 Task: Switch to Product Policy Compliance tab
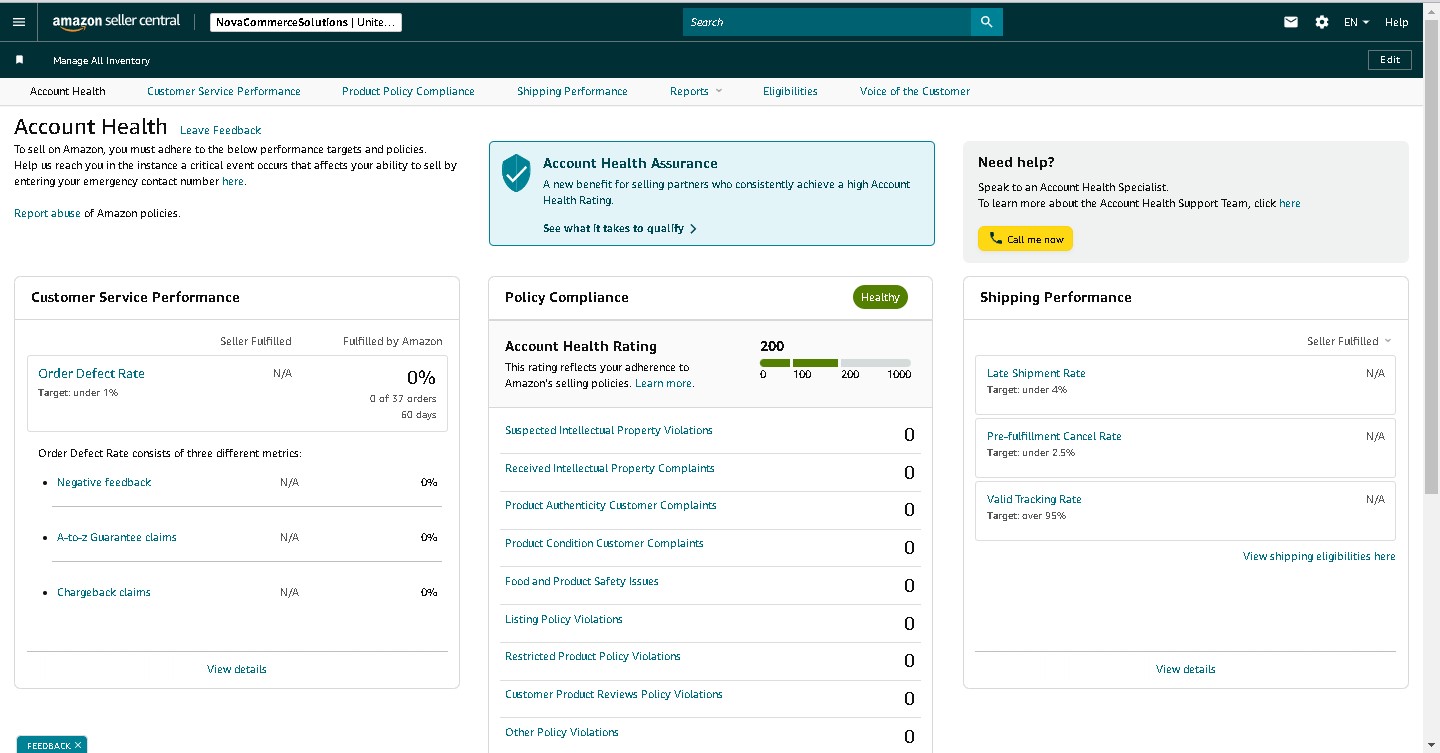point(408,91)
